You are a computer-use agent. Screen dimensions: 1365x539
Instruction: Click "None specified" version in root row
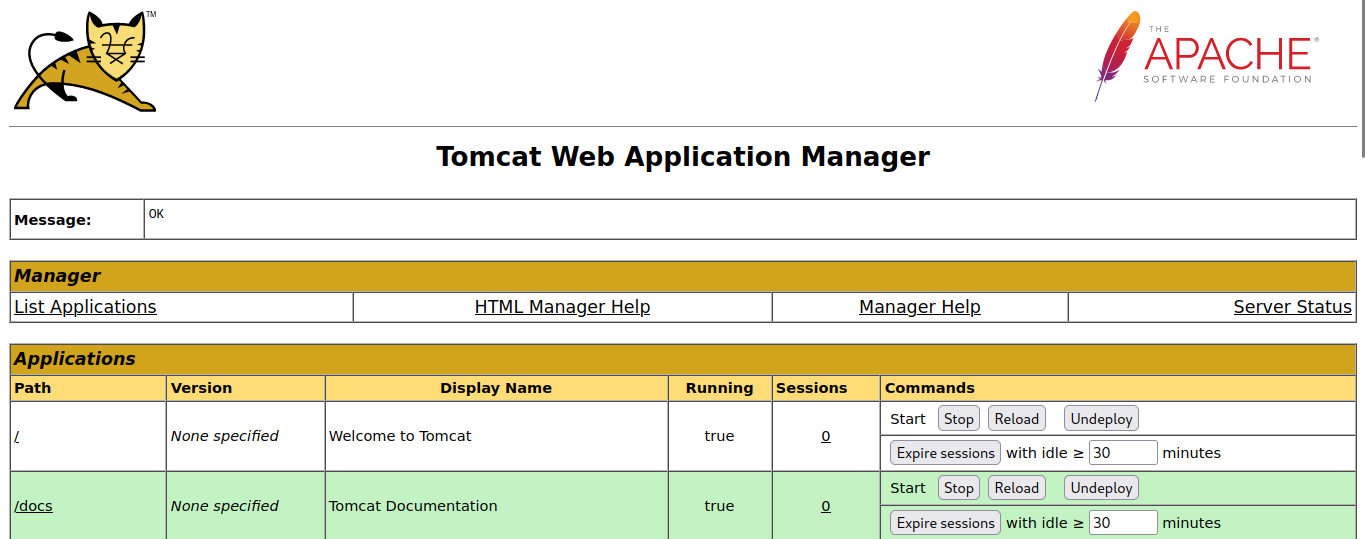(224, 436)
